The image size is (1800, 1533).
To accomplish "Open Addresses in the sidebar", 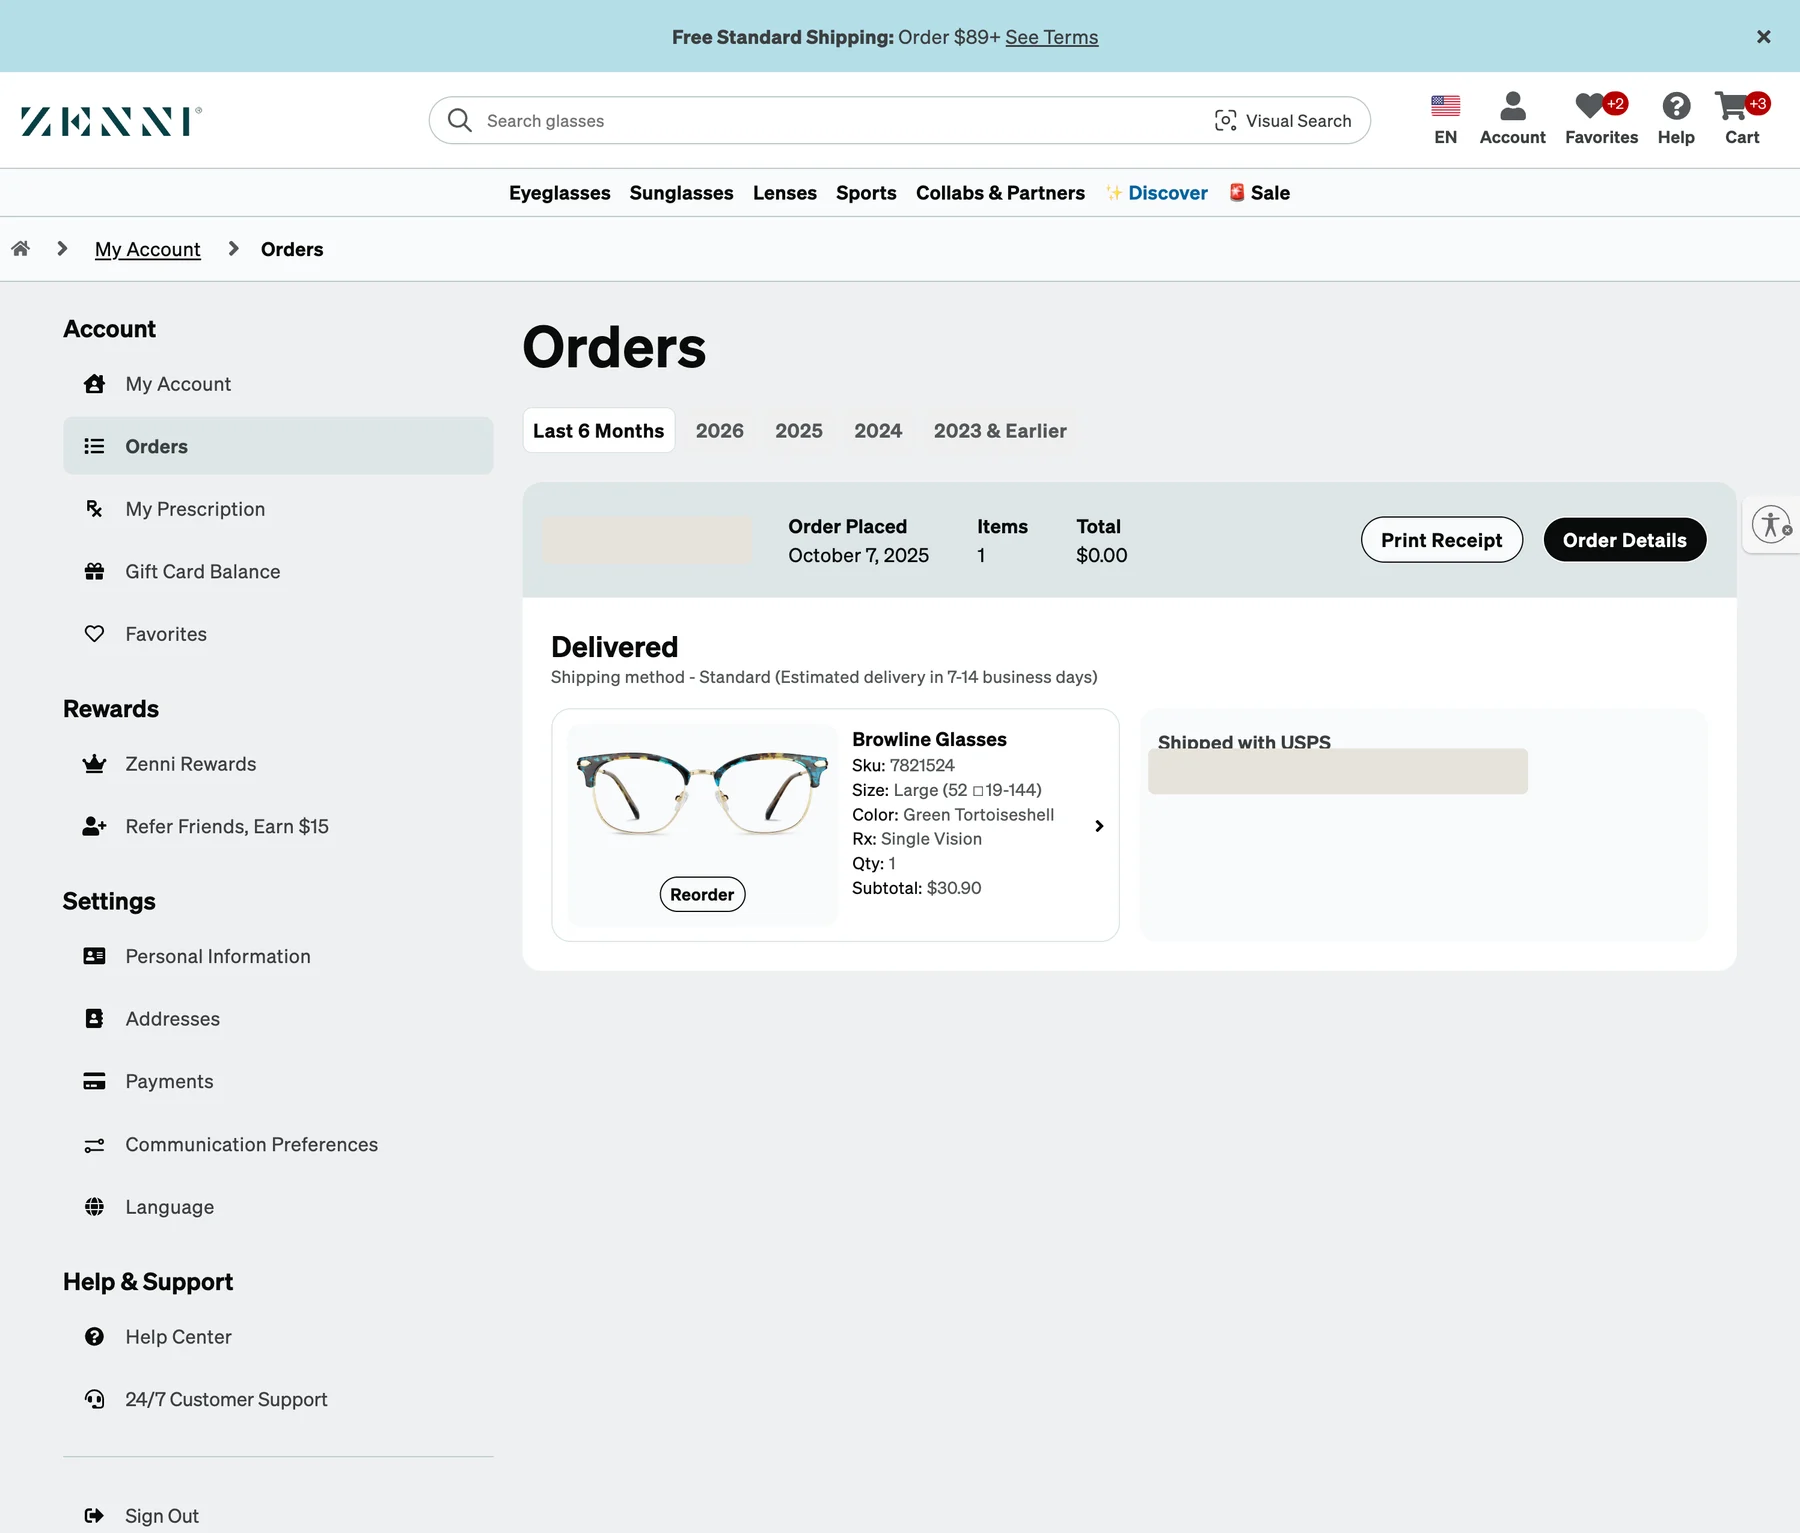I will pyautogui.click(x=278, y=1019).
